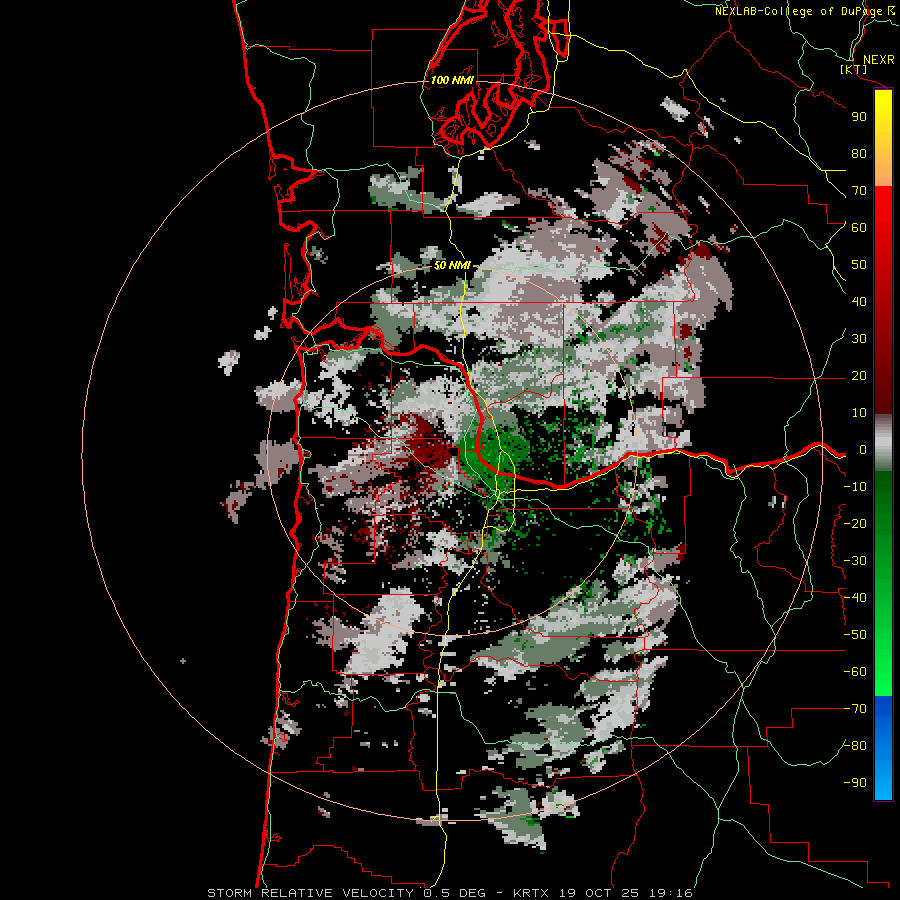Click the "100 NMI" range ring label
Image resolution: width=900 pixels, height=900 pixels.
tap(452, 80)
